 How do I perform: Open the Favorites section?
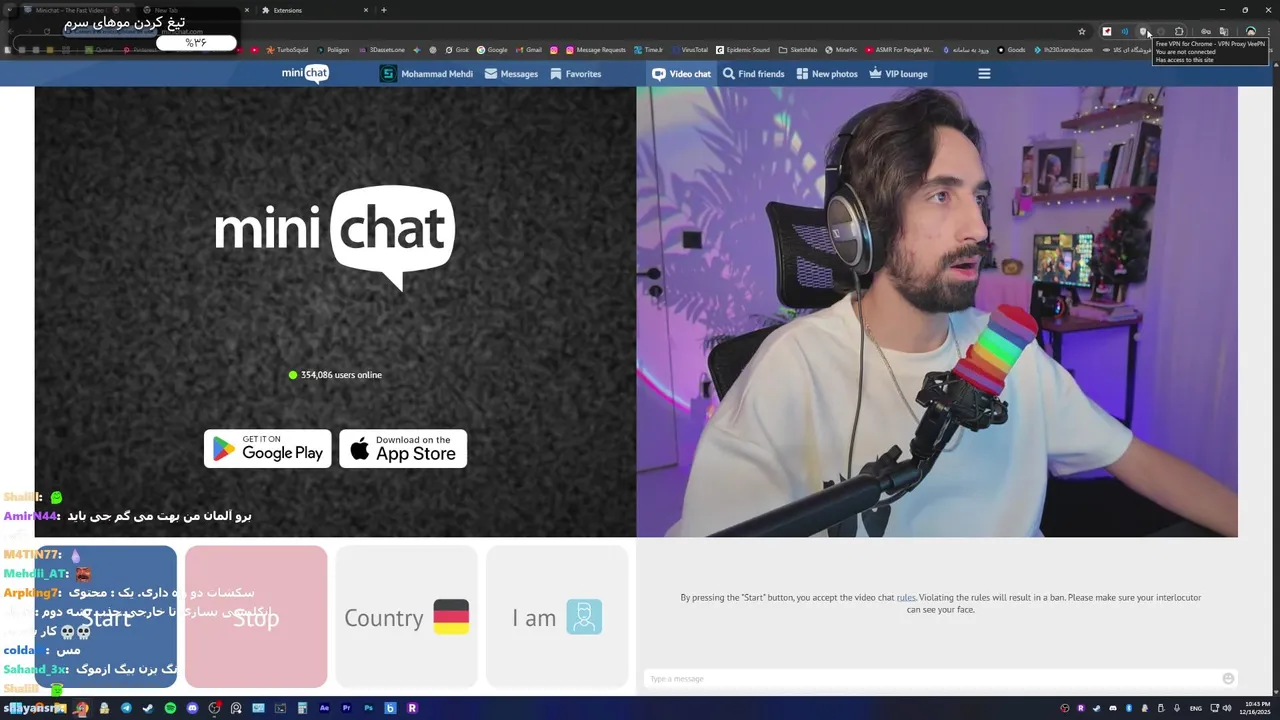pos(575,74)
